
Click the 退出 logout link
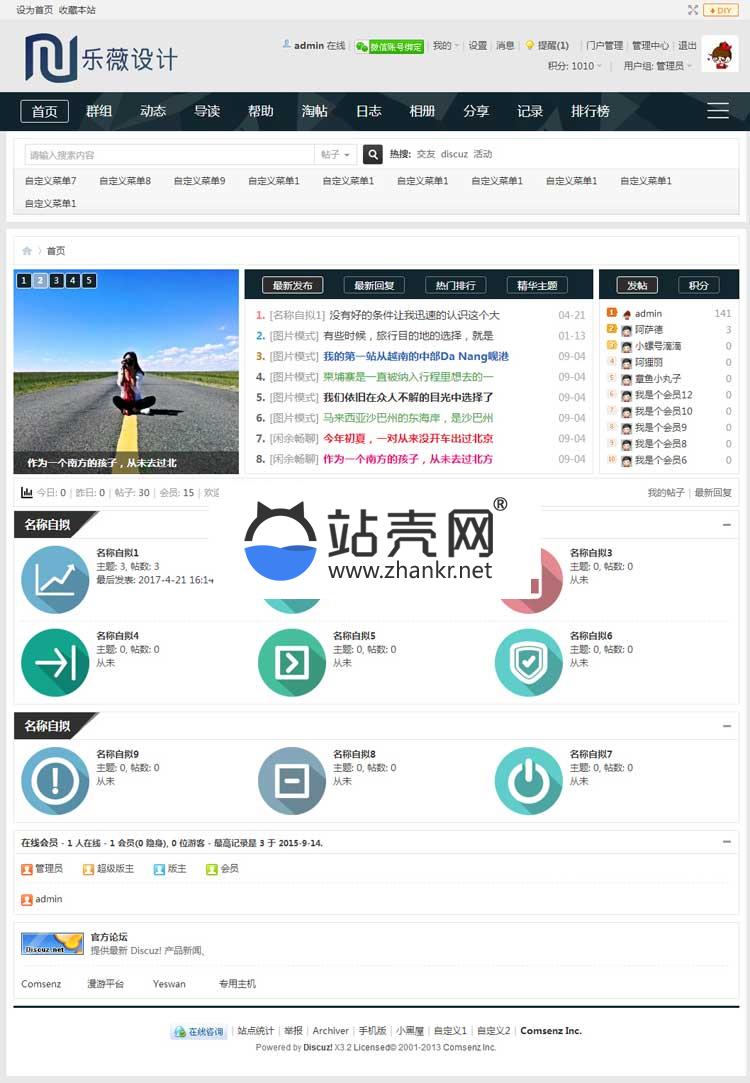tap(687, 46)
